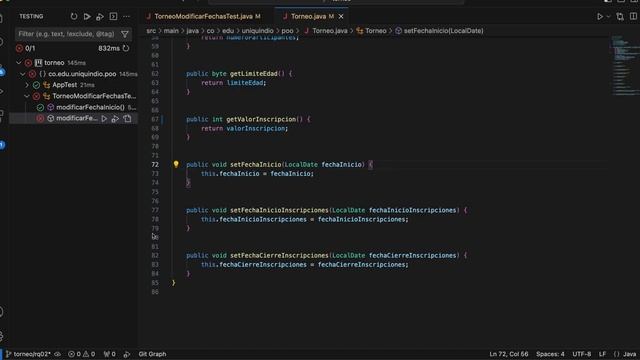This screenshot has width=640, height=360.
Task: Click uniquindio in the breadcrumb
Action: click(x=258, y=31)
